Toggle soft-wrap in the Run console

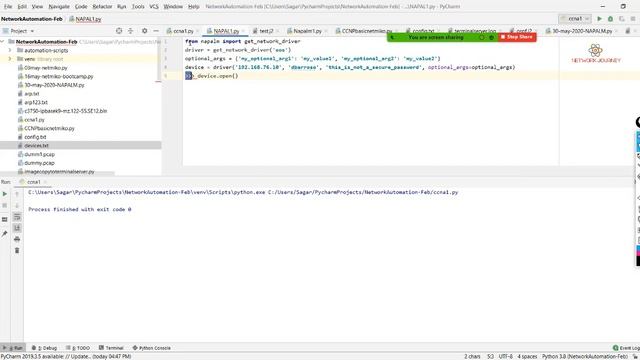tap(17, 217)
